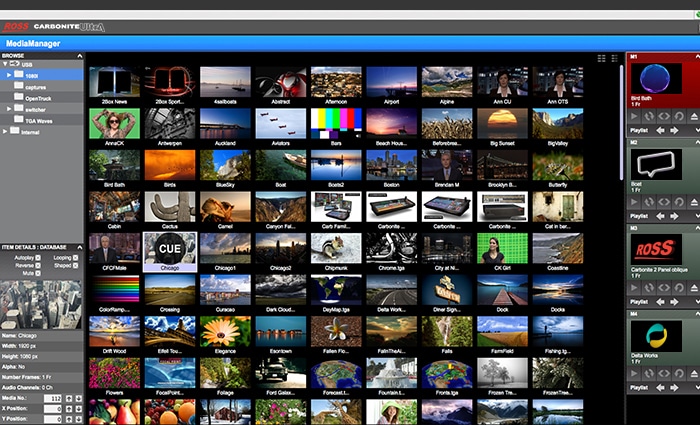Click the Media No. input field
The height and width of the screenshot is (425, 700).
[53, 398]
